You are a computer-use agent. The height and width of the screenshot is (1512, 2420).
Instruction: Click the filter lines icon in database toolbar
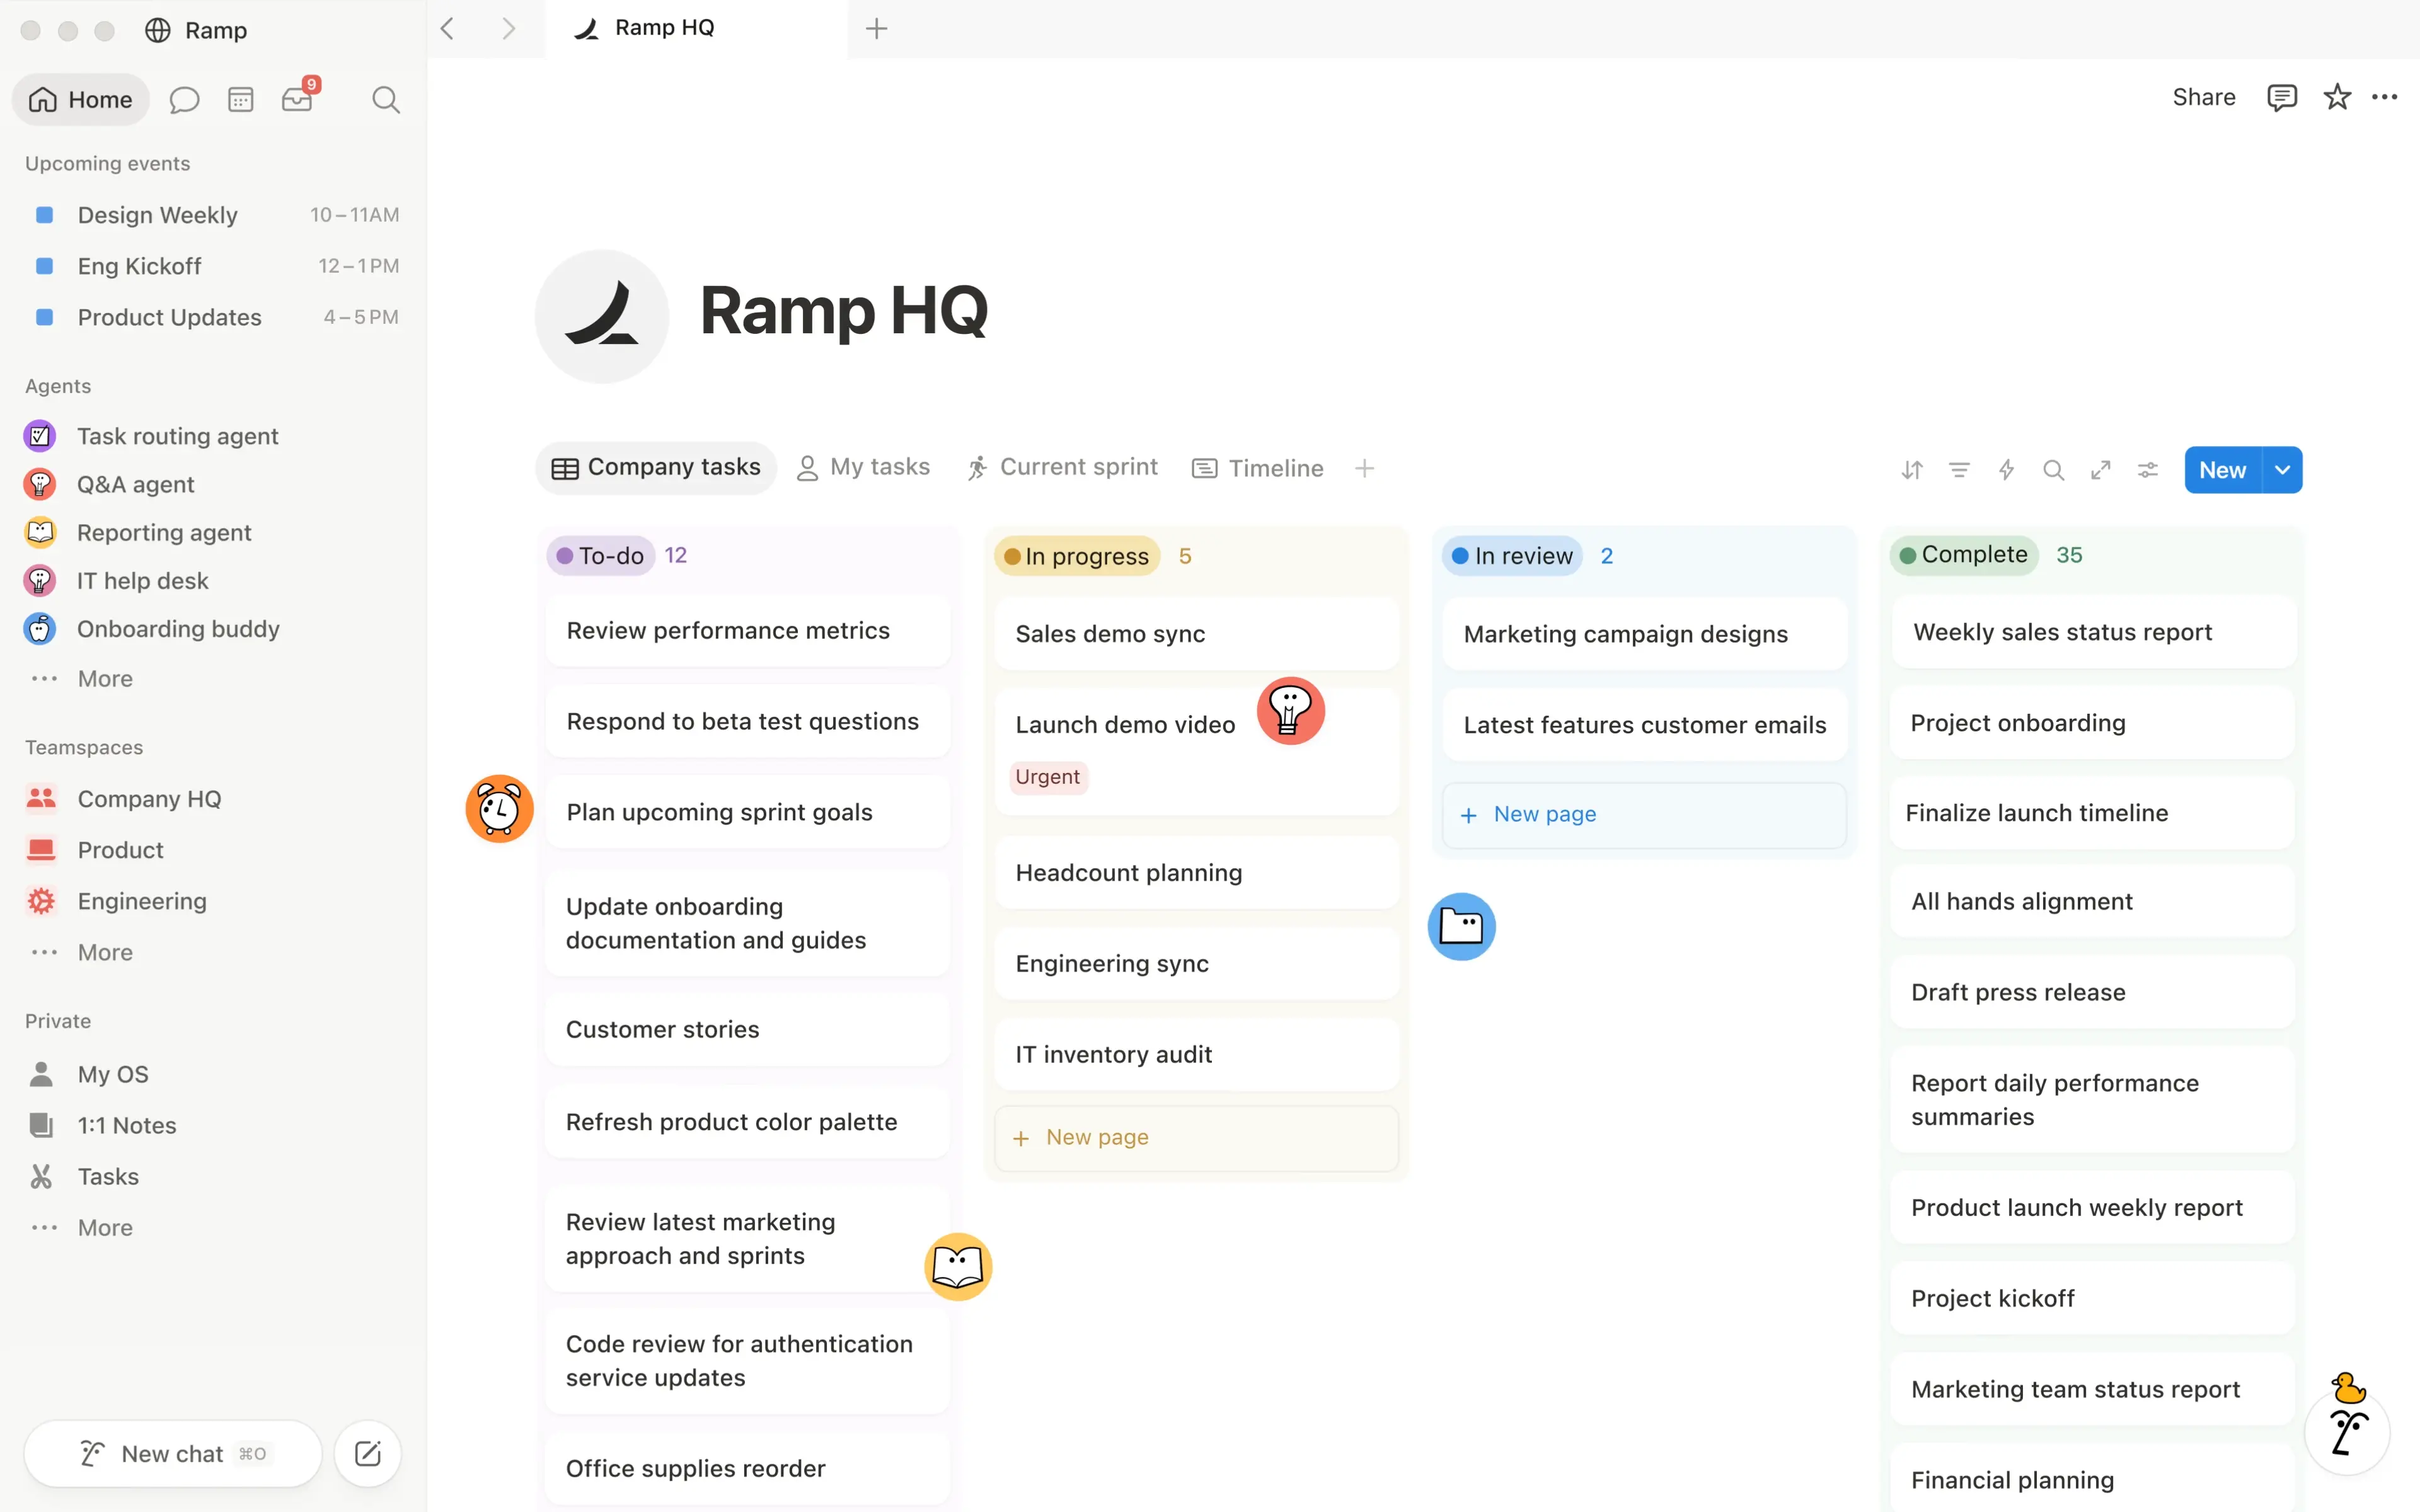[1959, 470]
